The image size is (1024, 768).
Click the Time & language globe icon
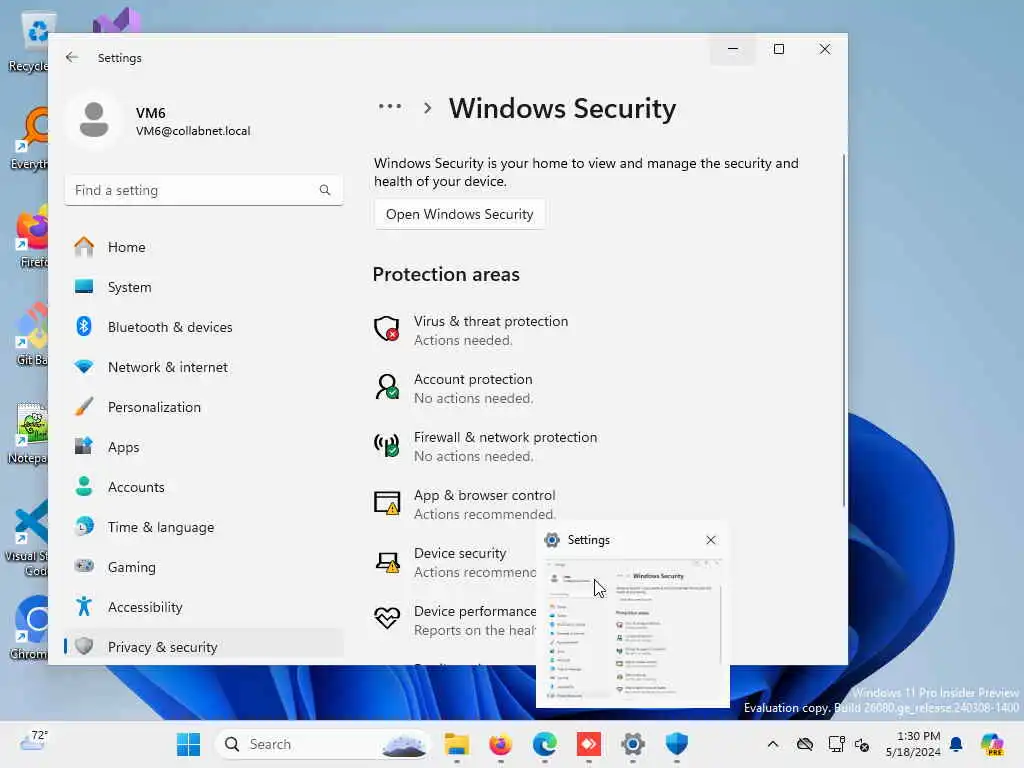[84, 526]
